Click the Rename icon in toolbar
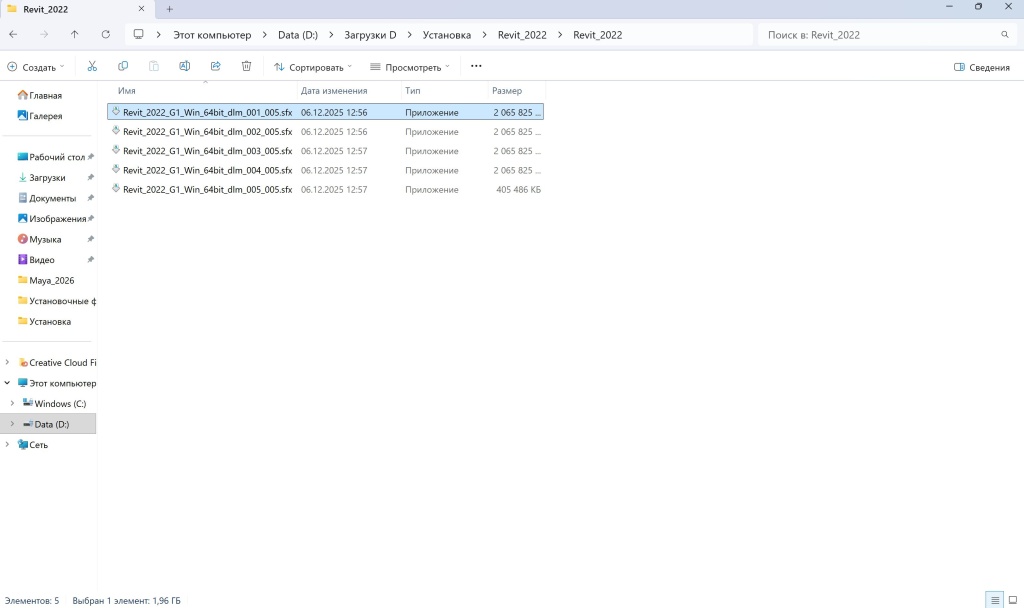 [x=185, y=67]
